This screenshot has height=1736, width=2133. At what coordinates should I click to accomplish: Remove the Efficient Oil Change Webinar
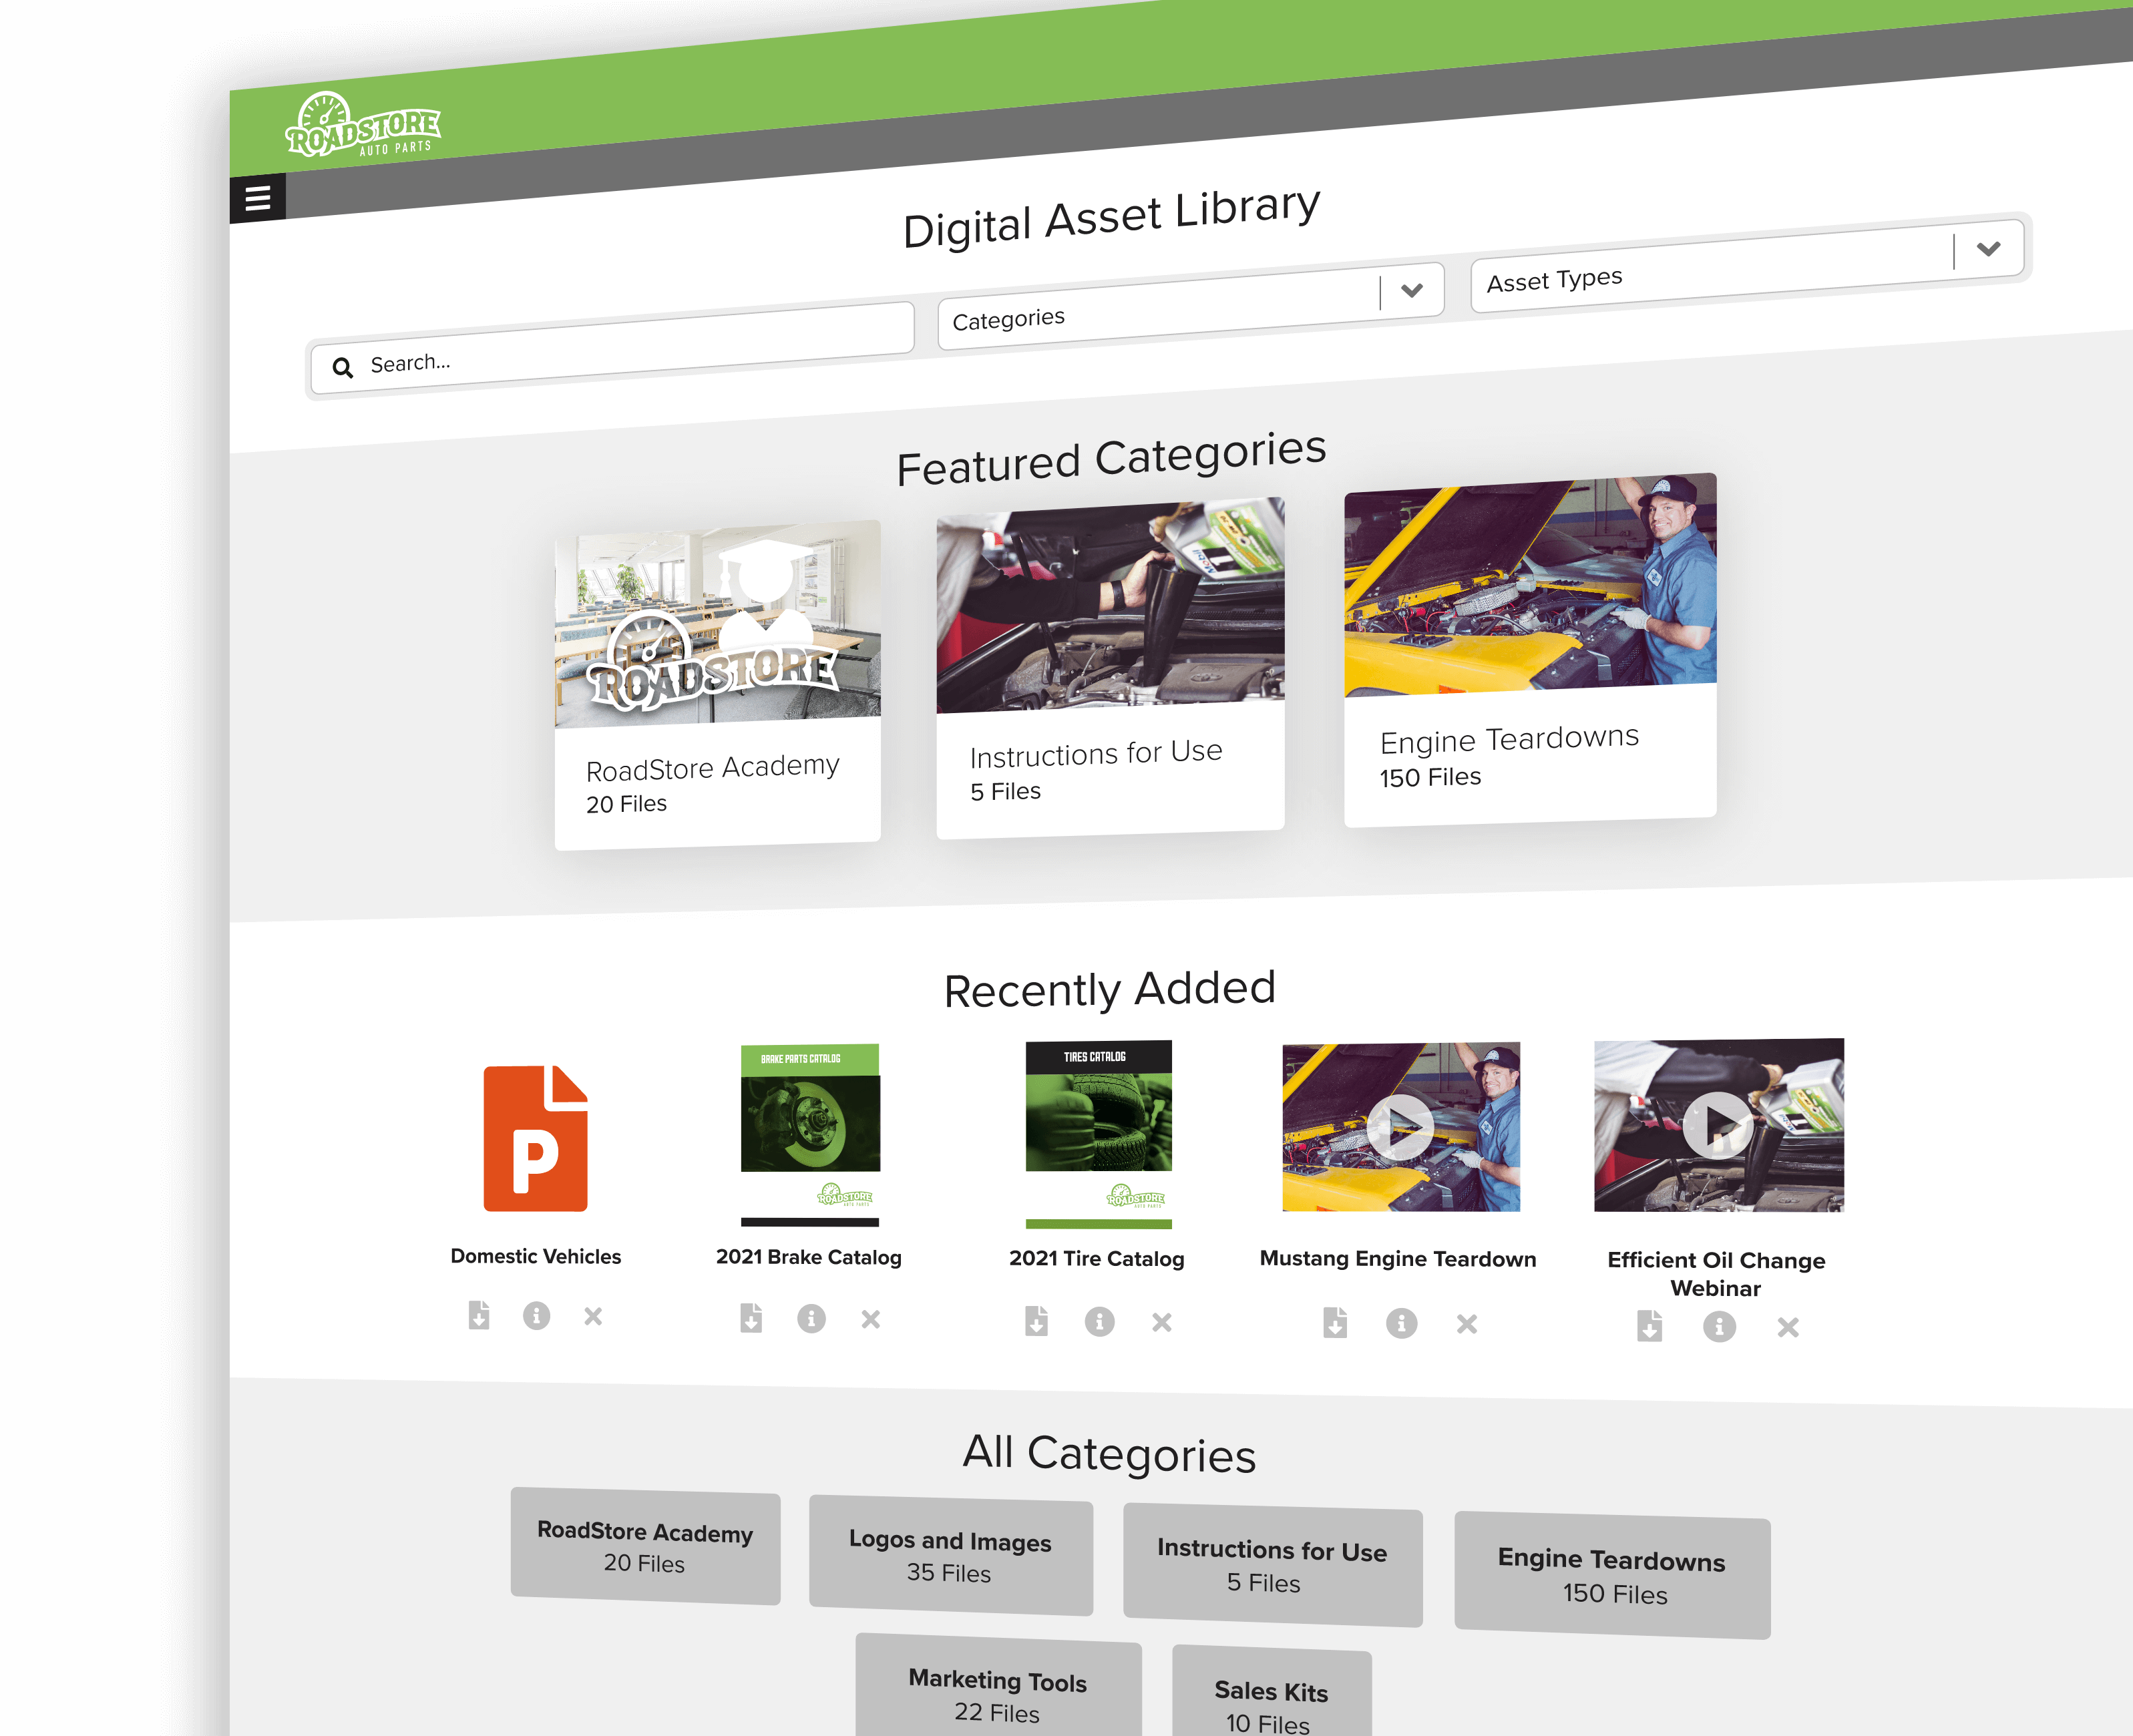1787,1328
